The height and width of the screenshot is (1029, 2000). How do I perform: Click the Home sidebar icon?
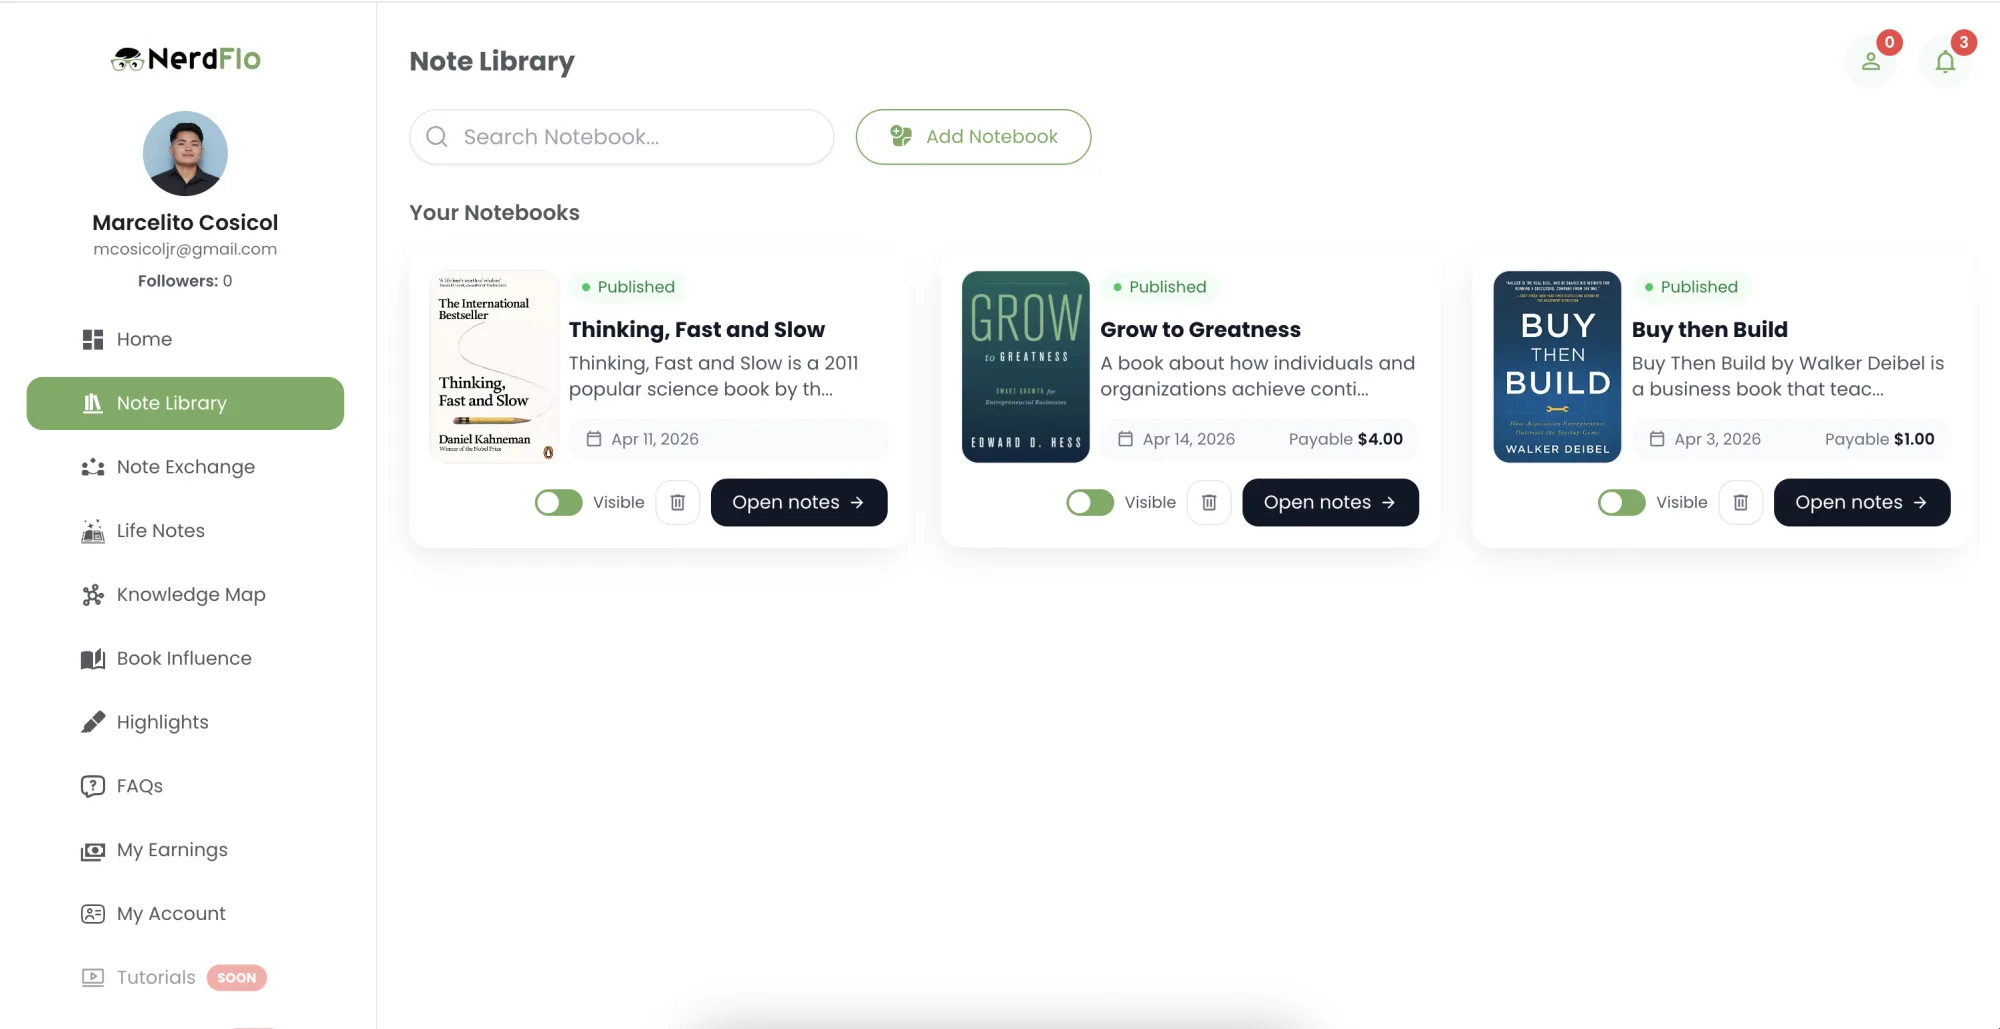click(93, 339)
